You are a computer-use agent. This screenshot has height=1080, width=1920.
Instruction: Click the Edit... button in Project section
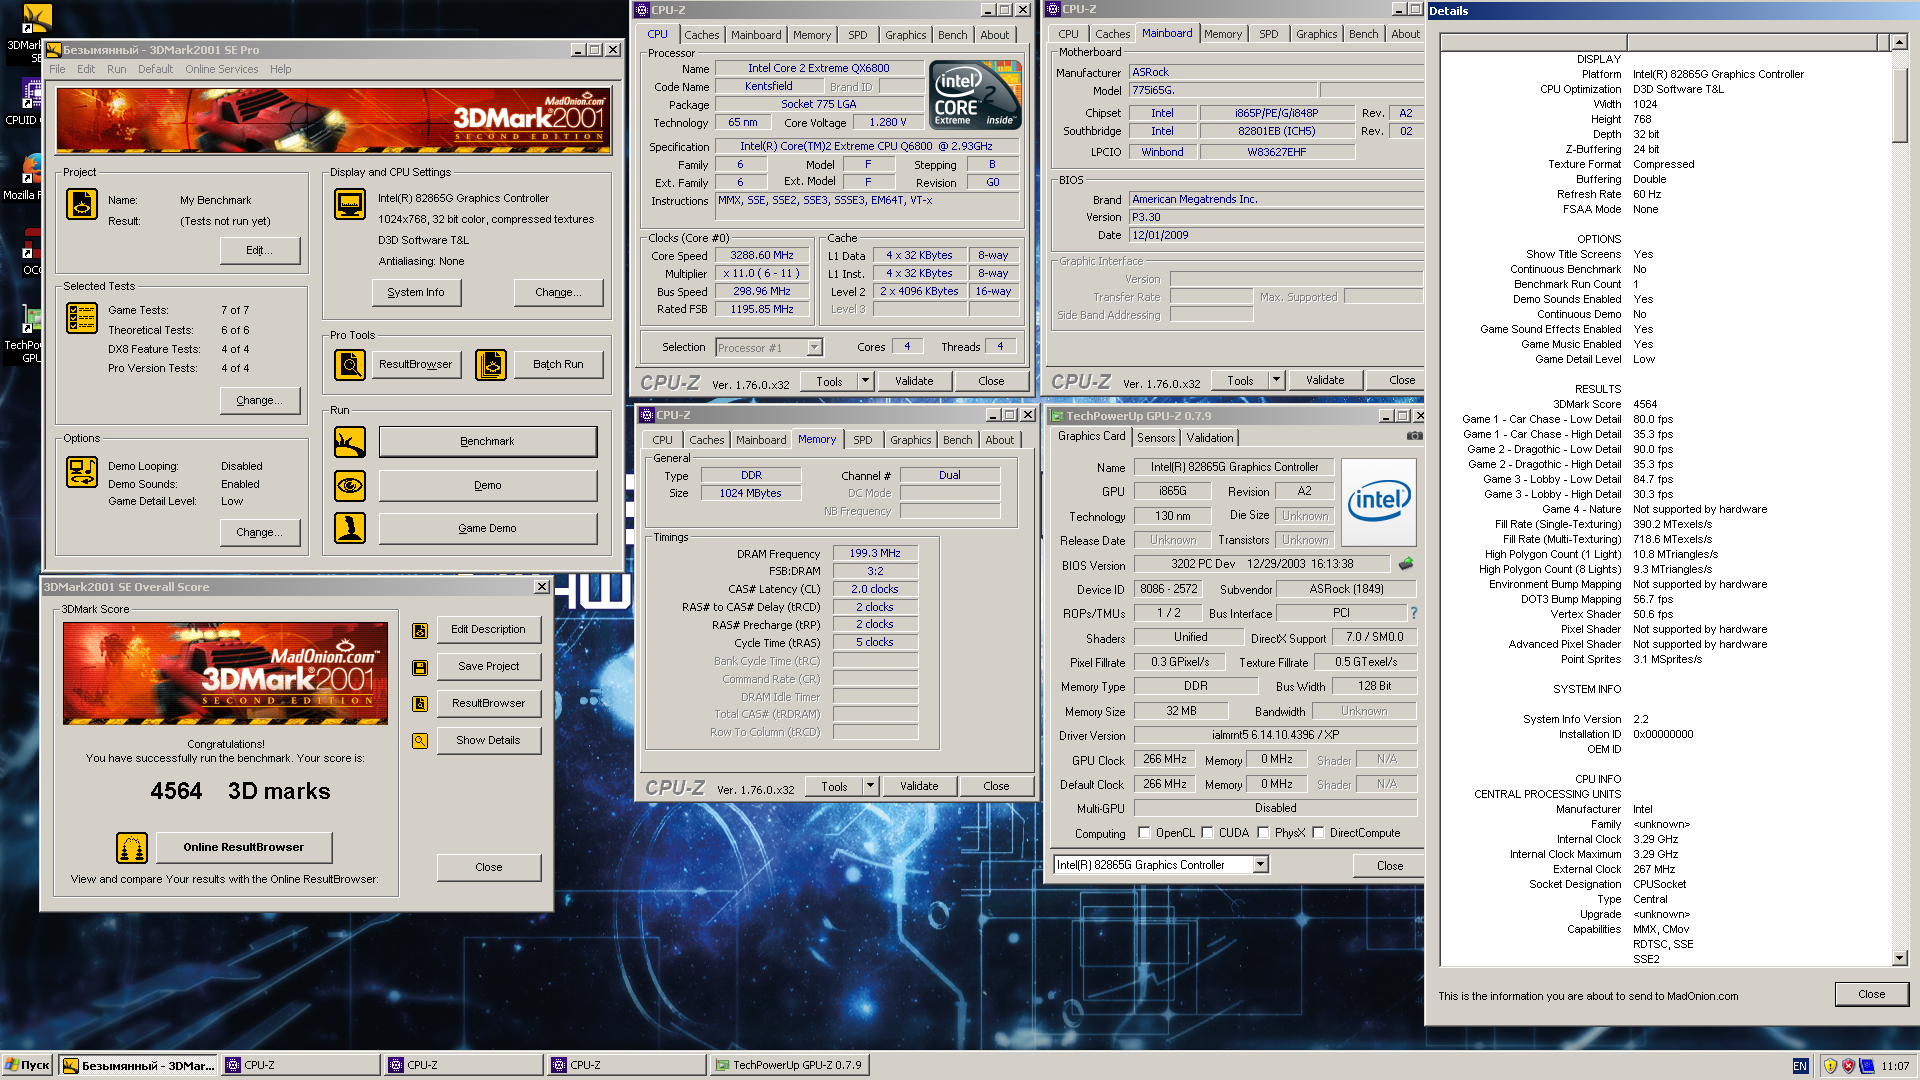[260, 251]
